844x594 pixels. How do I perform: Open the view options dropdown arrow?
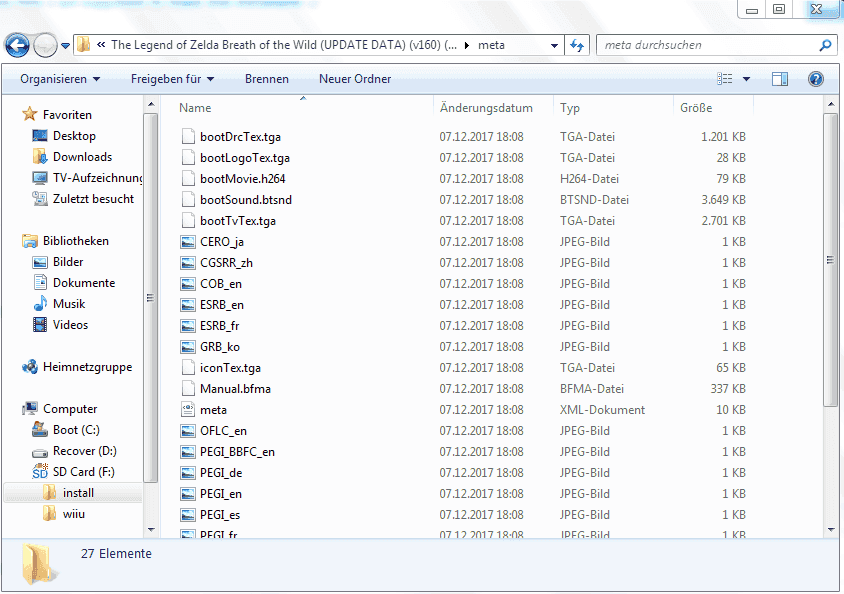coord(746,79)
